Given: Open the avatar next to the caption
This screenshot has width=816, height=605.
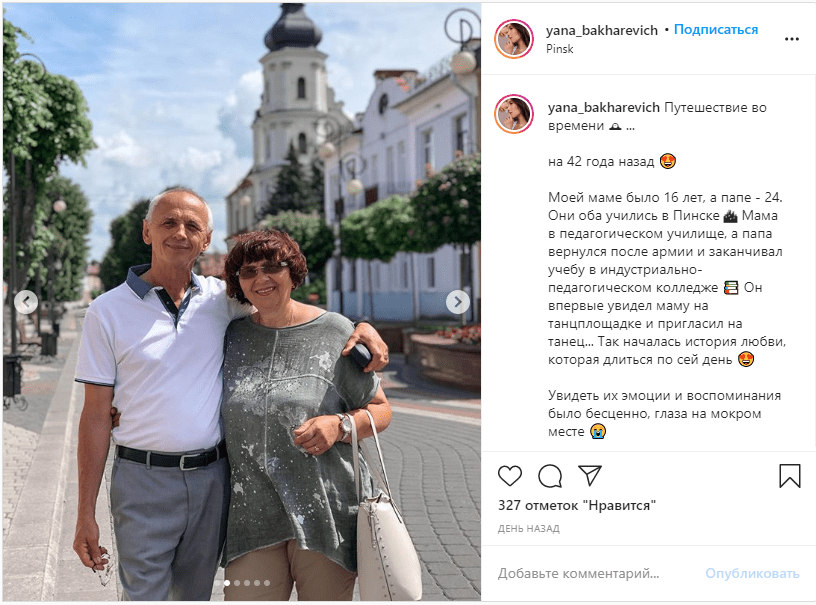Looking at the screenshot, I should point(514,114).
